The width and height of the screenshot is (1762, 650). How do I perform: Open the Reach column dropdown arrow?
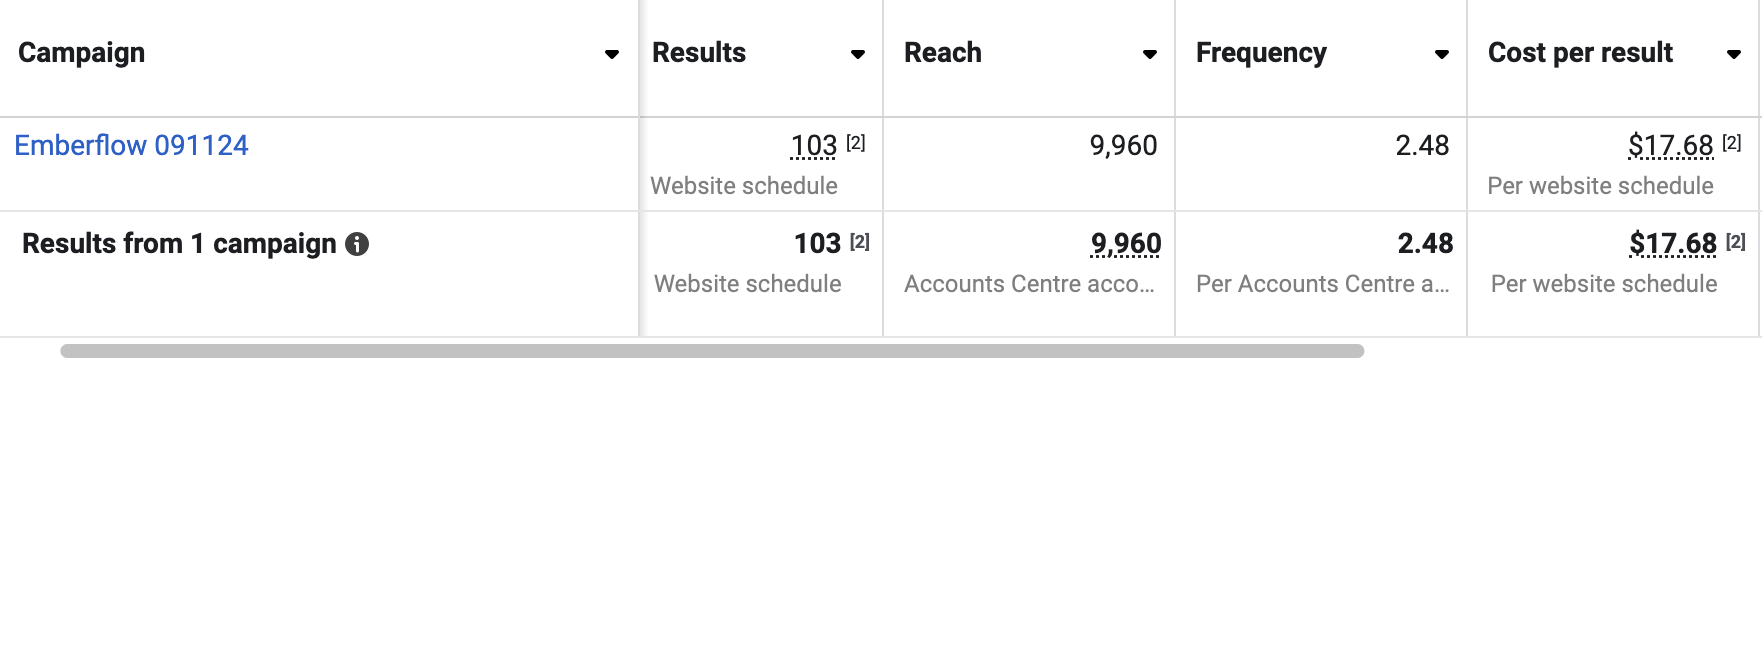pyautogui.click(x=1150, y=54)
